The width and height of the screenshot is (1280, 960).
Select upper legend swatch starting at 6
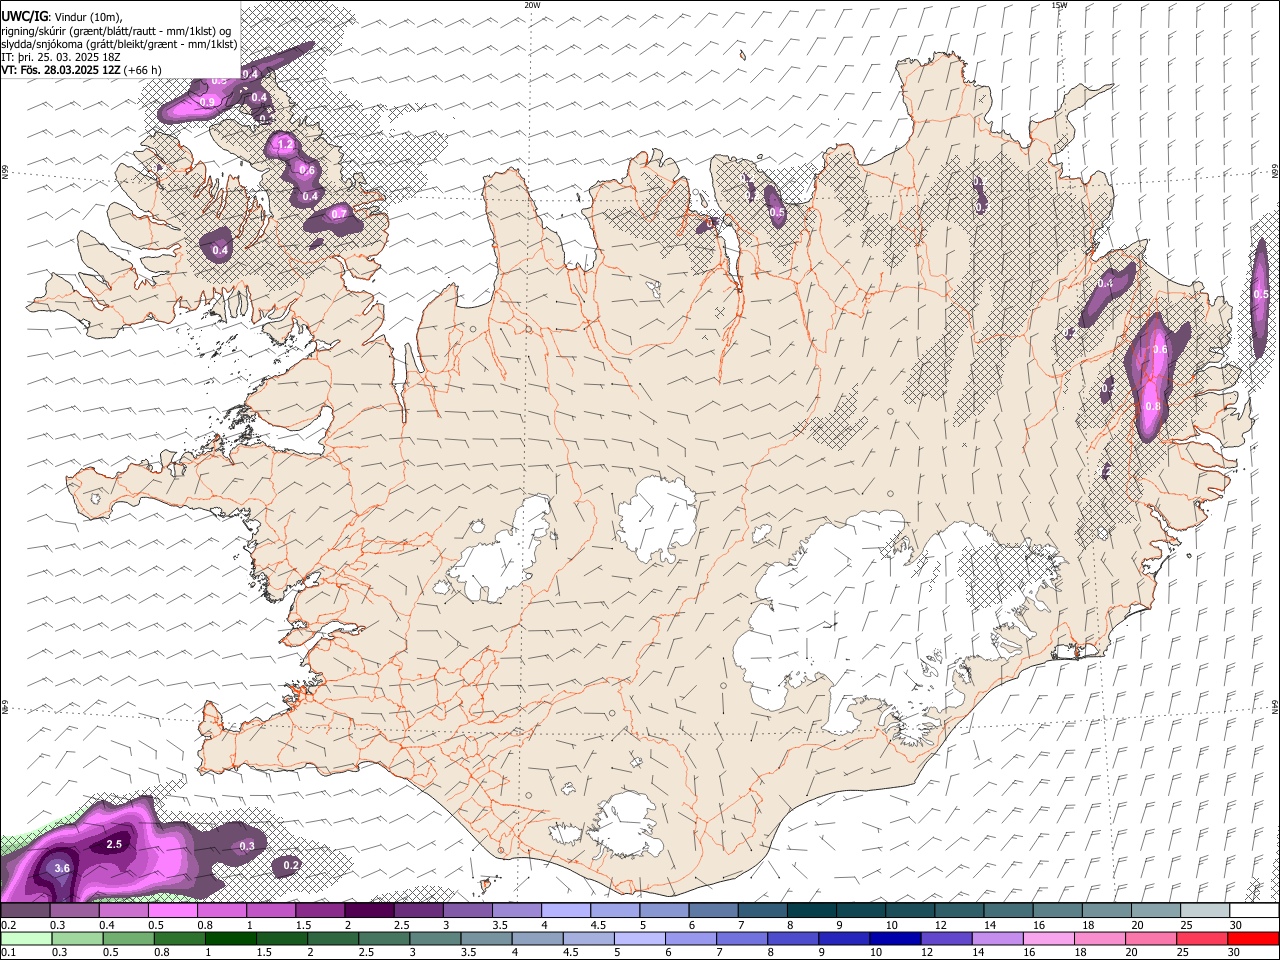[713, 911]
